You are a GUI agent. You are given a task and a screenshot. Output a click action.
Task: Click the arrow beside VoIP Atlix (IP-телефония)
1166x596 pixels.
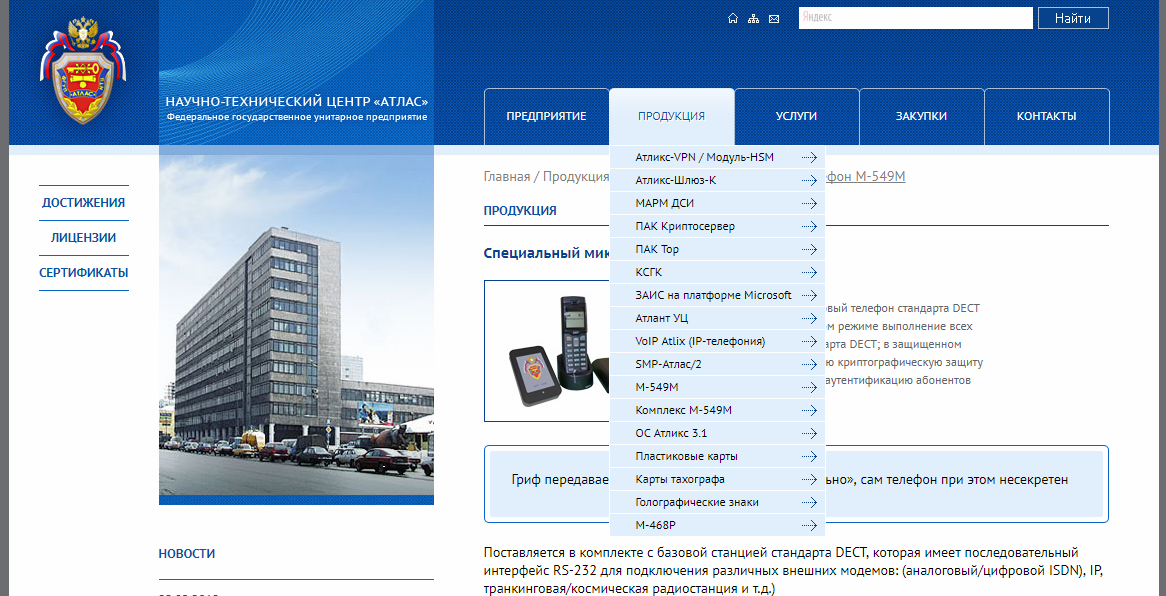click(809, 342)
